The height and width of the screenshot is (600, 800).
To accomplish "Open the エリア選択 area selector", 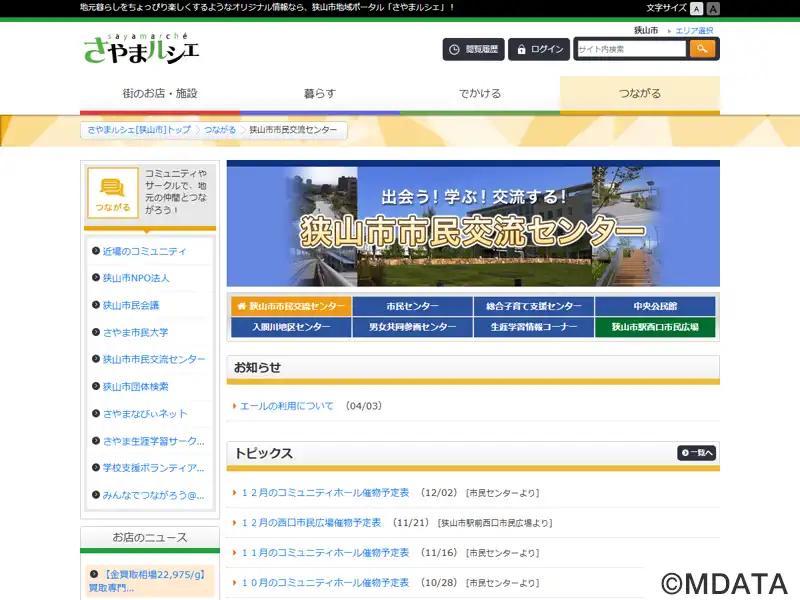I will [694, 31].
